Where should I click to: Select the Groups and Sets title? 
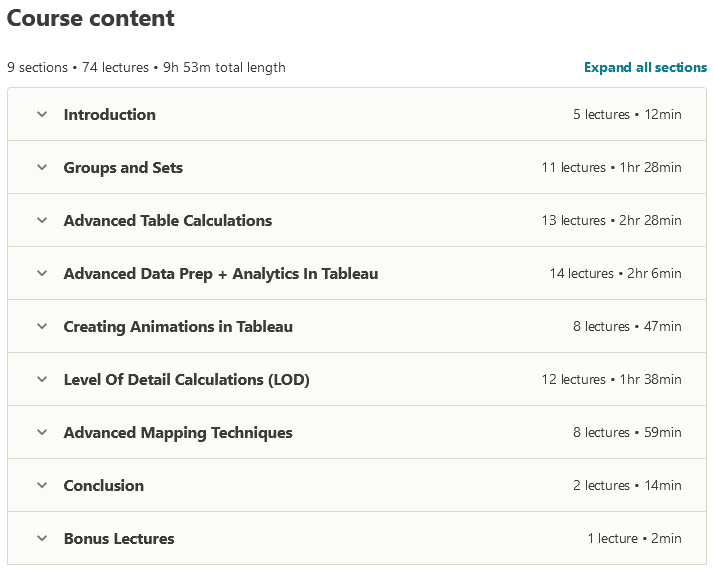click(123, 167)
